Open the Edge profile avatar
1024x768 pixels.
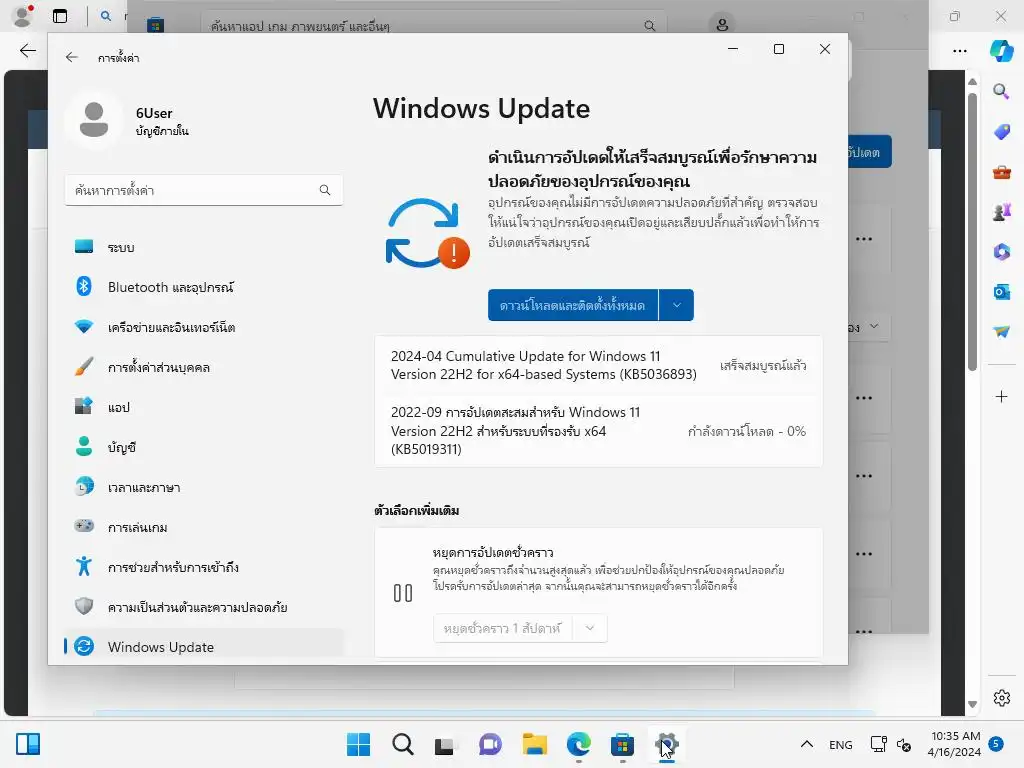pyautogui.click(x=23, y=16)
